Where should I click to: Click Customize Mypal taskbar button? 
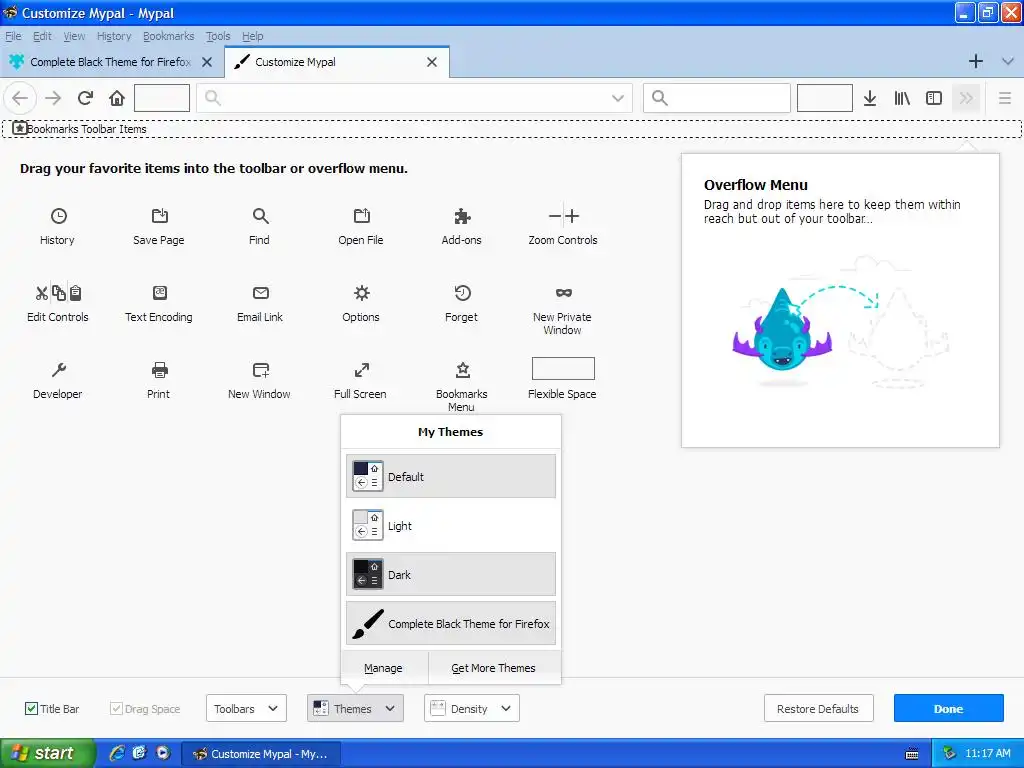pos(260,754)
